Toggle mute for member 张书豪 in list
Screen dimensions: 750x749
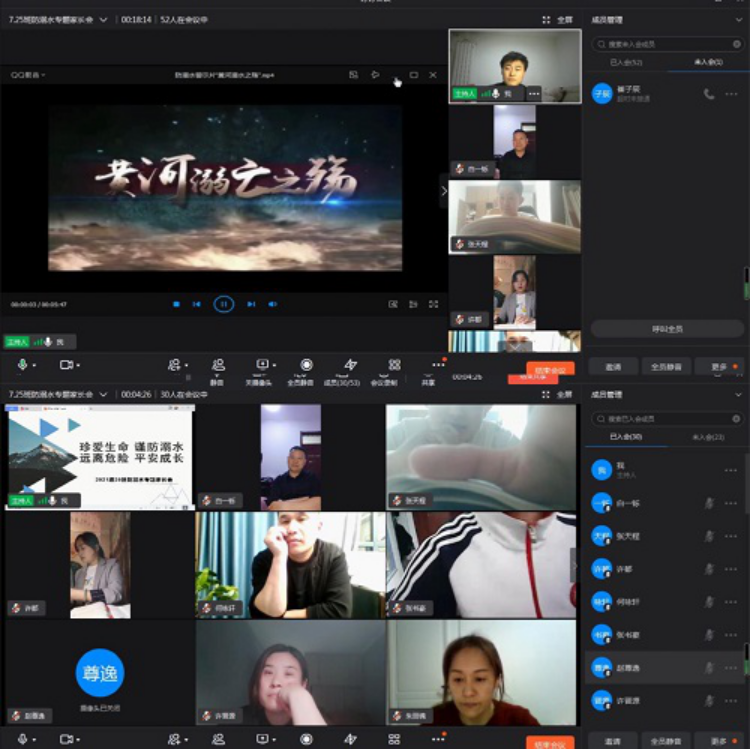tap(709, 635)
